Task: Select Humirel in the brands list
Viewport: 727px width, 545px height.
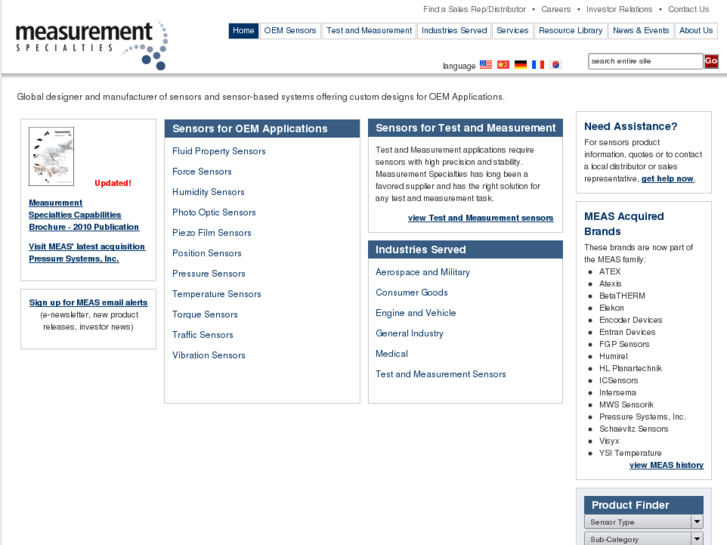Action: coord(613,356)
